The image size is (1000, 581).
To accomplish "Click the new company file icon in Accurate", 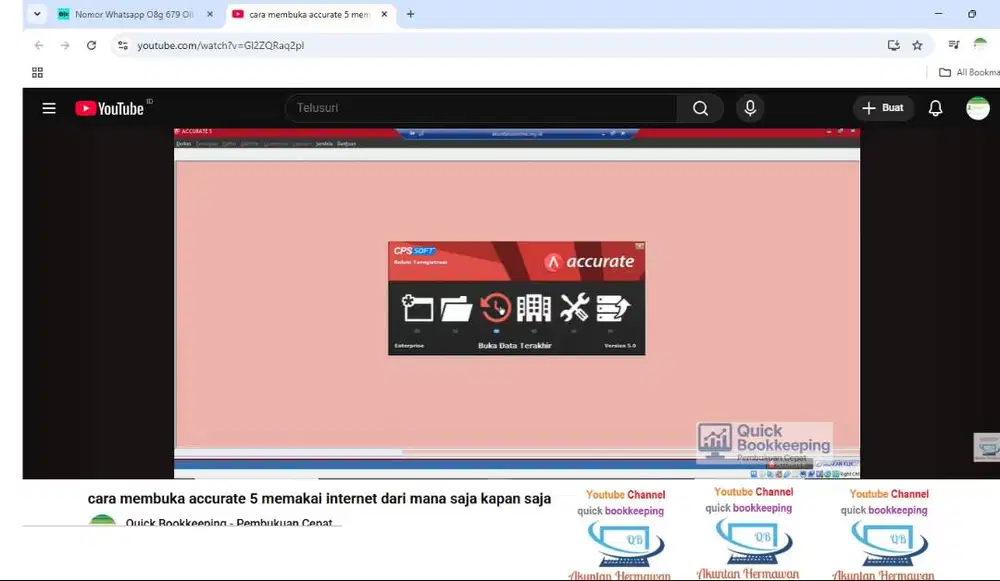I will click(417, 308).
